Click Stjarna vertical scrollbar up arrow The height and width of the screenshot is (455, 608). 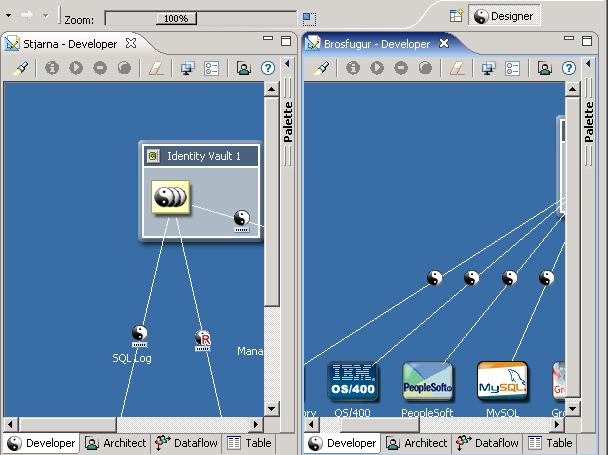click(x=271, y=90)
